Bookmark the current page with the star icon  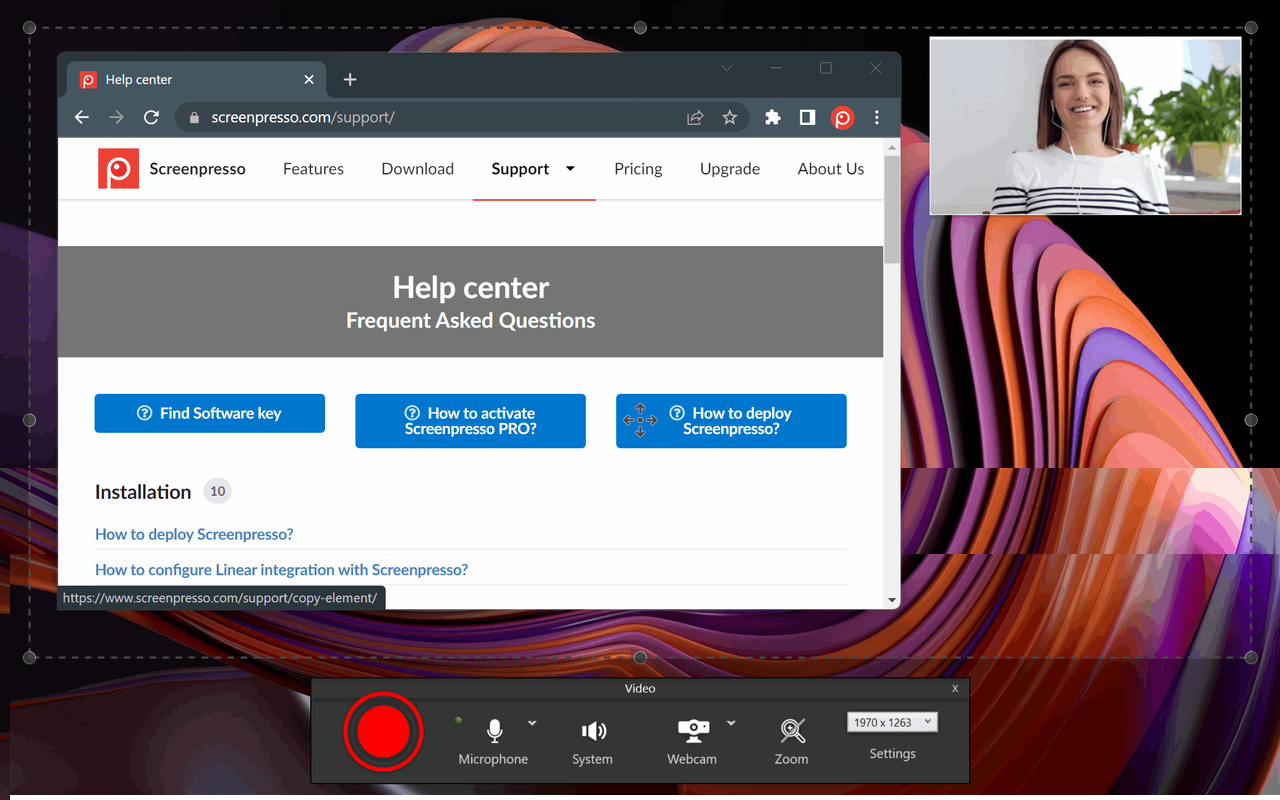click(730, 117)
